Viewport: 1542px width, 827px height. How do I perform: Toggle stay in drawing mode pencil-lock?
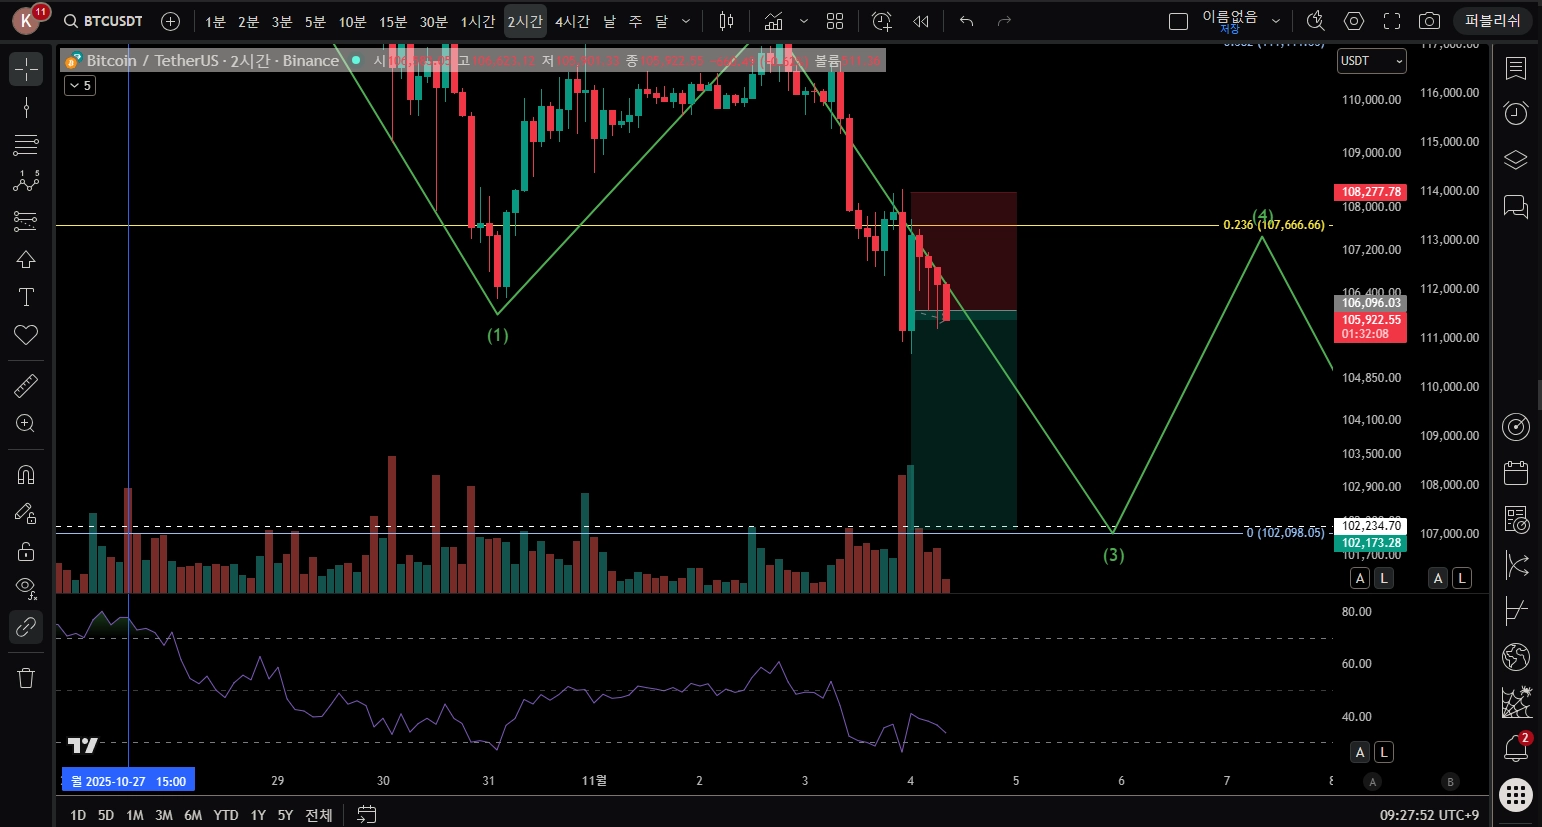pyautogui.click(x=26, y=513)
